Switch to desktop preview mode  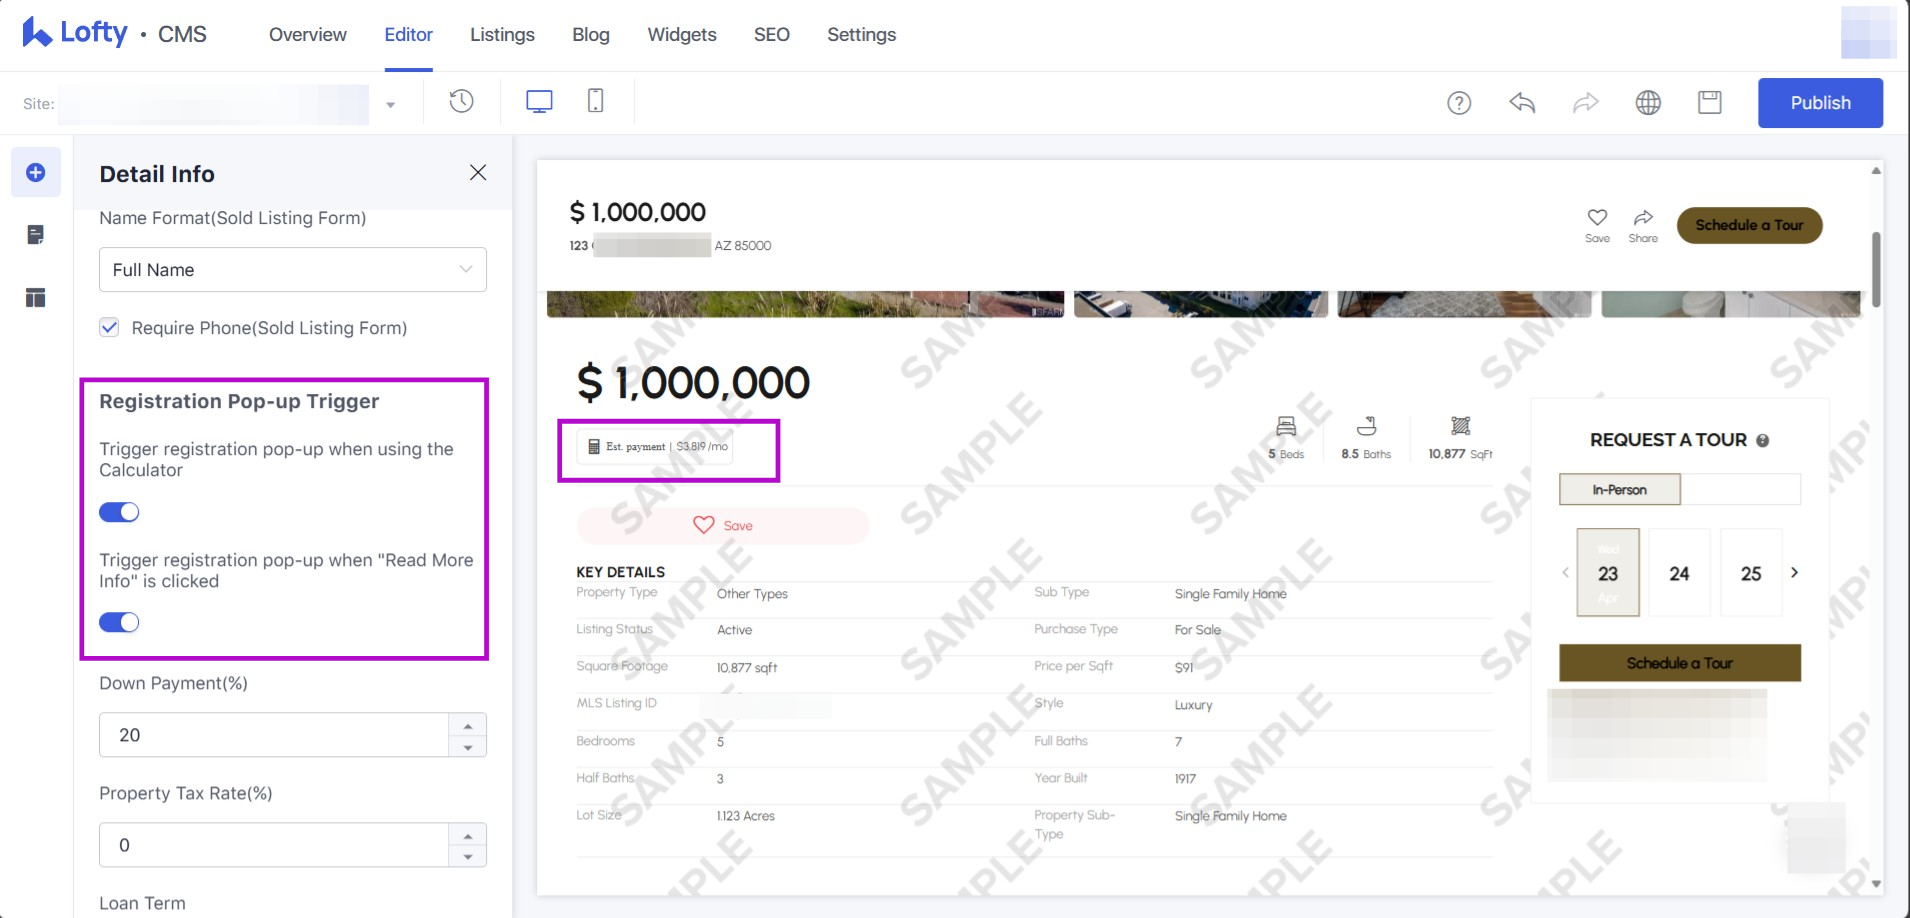539,102
